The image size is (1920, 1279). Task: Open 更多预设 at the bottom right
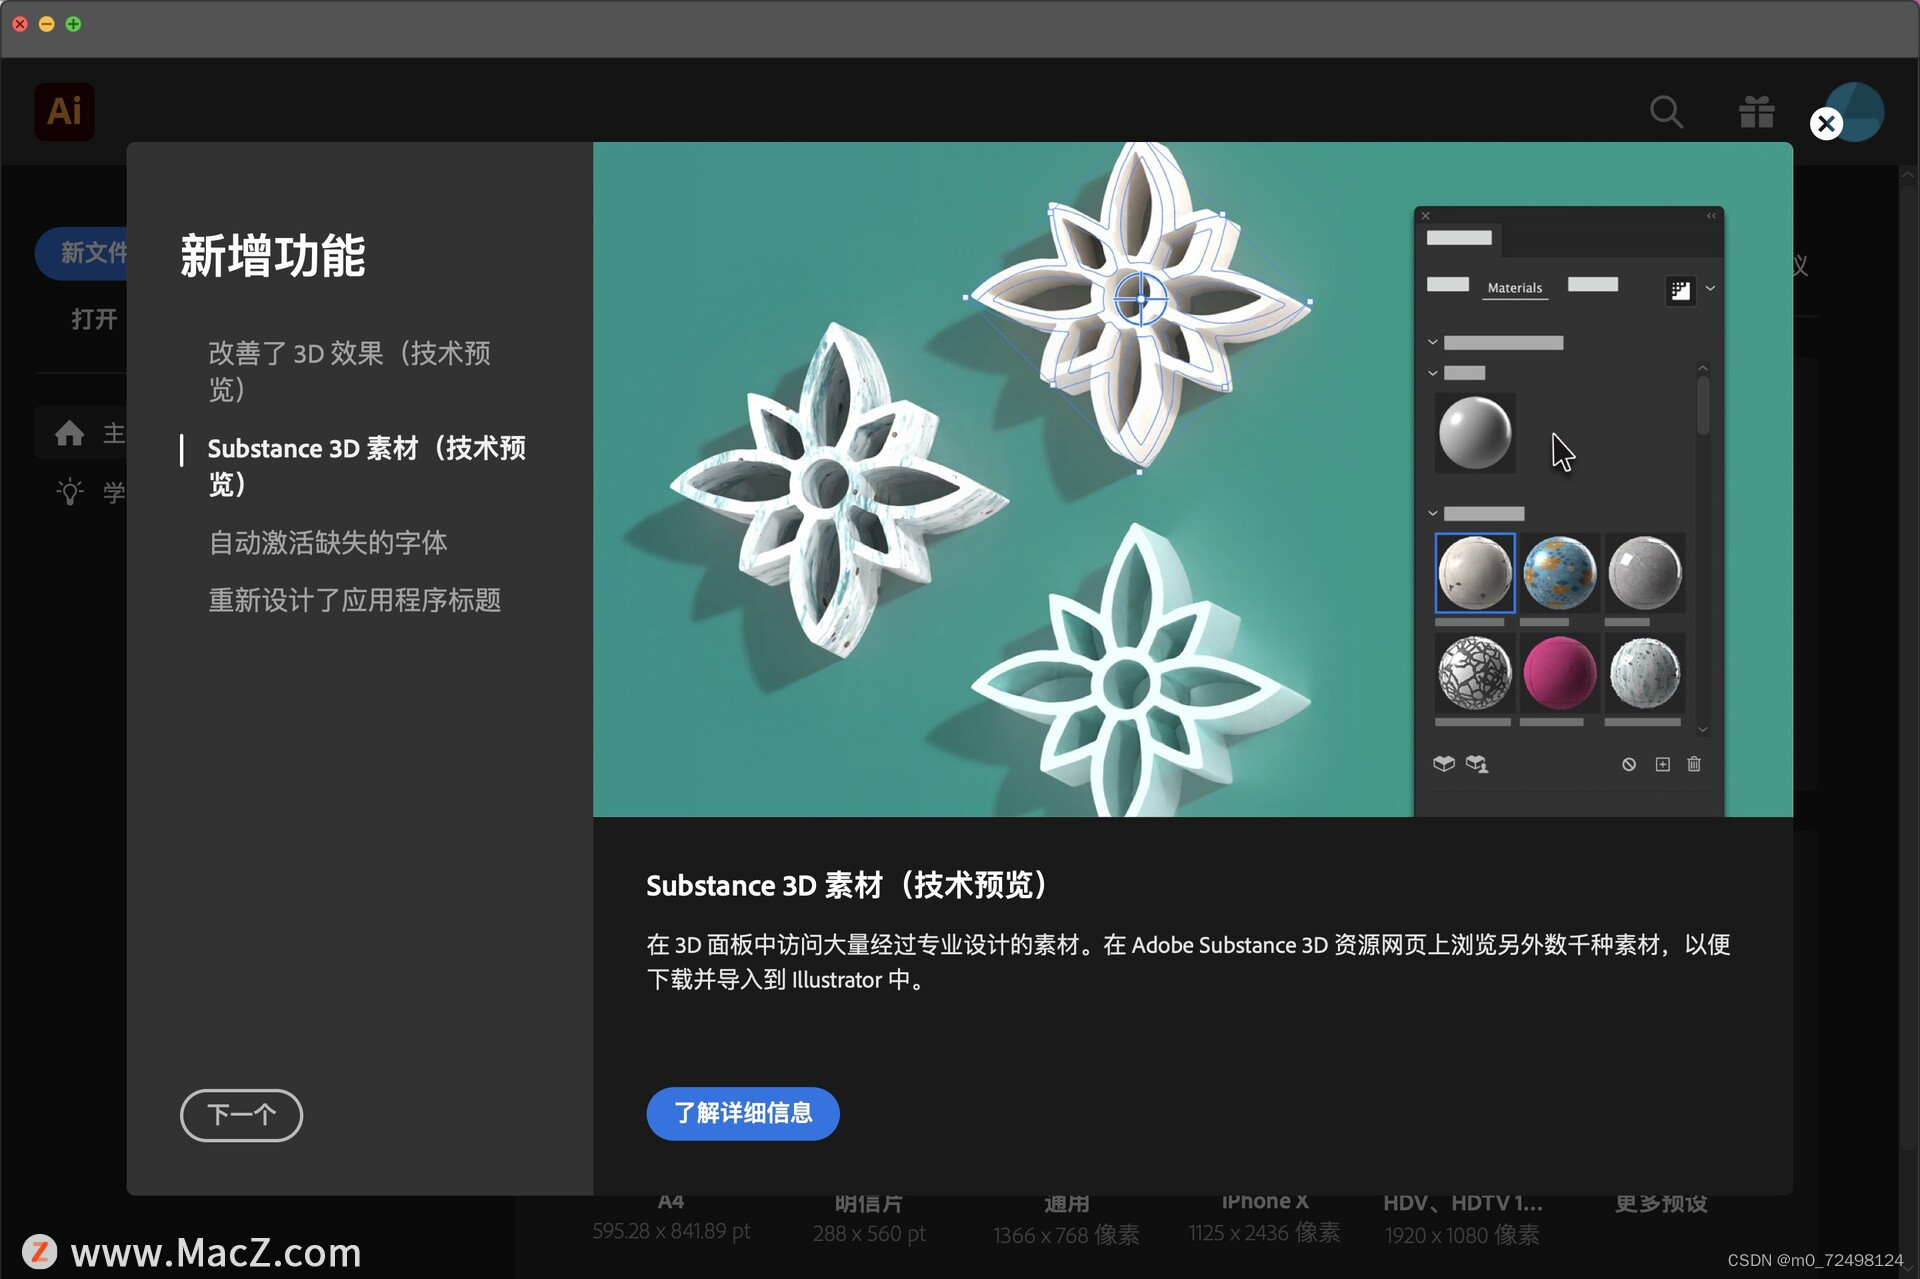[1661, 1203]
